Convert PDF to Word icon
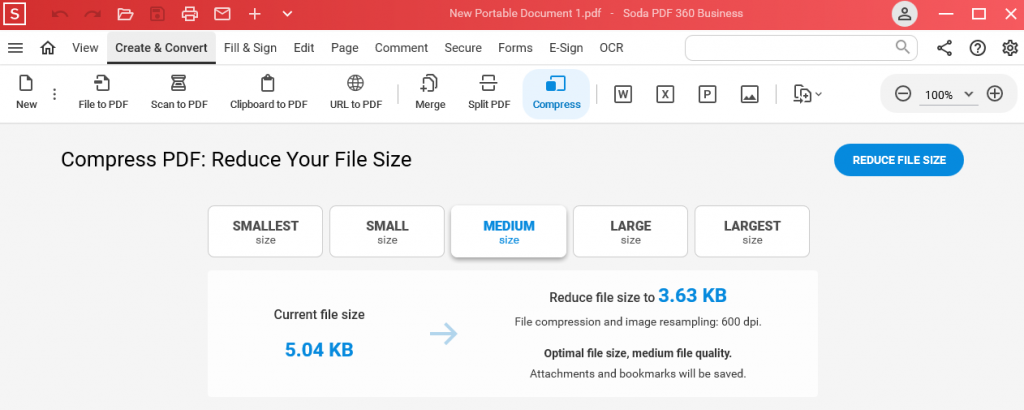The height and width of the screenshot is (410, 1024). [x=622, y=94]
